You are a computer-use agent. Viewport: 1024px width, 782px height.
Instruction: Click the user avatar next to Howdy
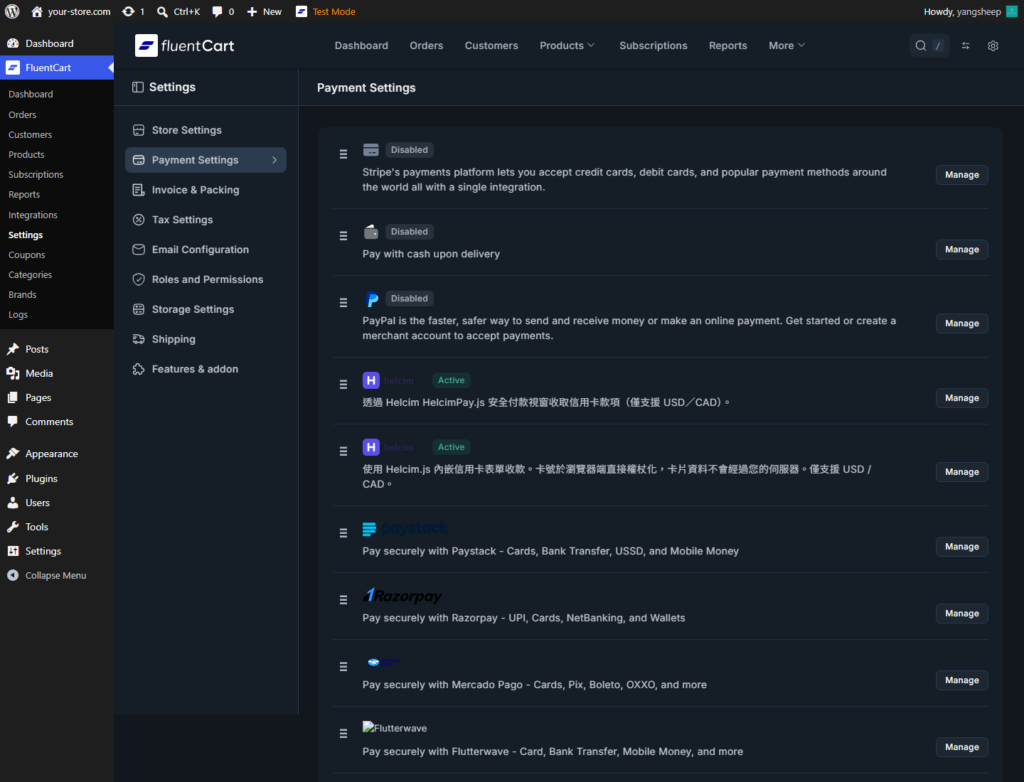(1012, 12)
